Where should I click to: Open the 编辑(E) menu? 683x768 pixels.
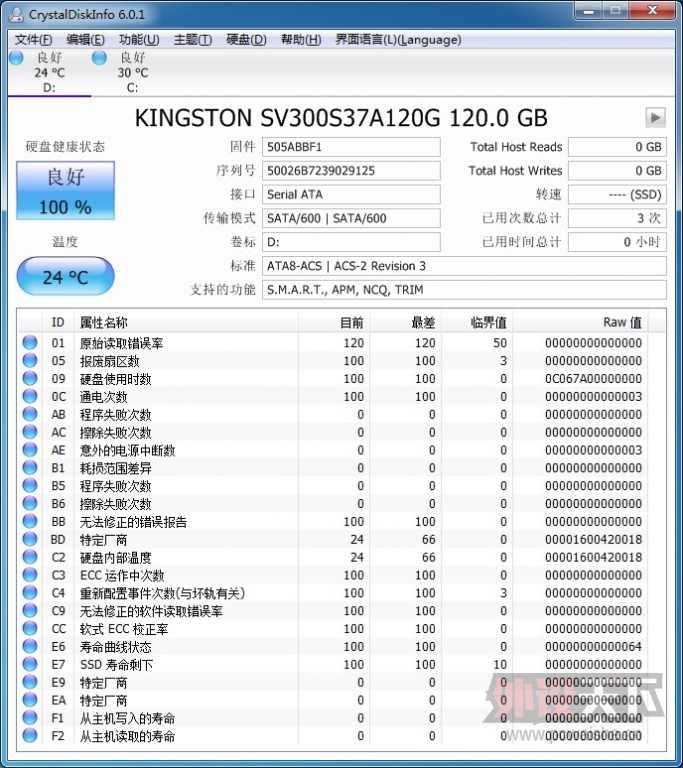[85, 40]
